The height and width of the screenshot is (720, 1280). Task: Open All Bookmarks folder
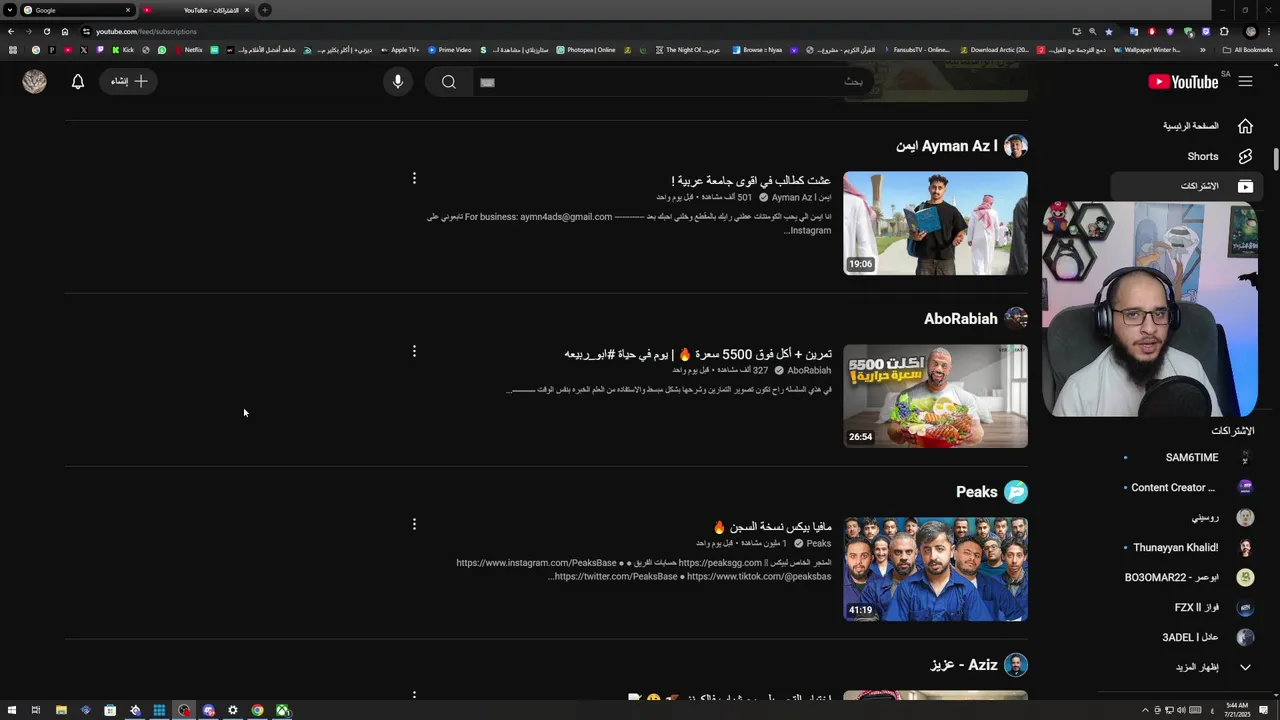tap(1248, 50)
